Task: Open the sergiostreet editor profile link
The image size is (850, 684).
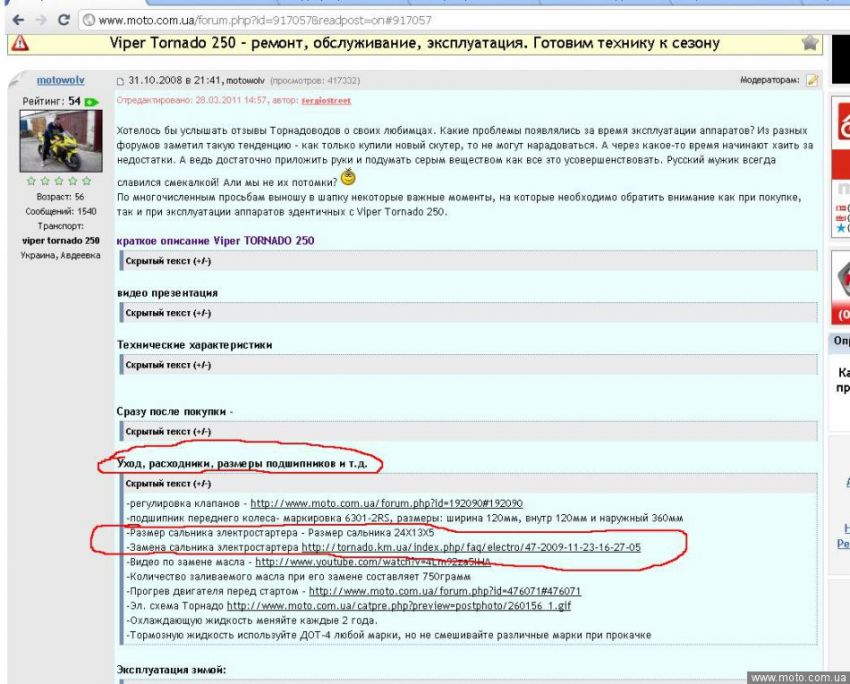Action: tap(326, 100)
